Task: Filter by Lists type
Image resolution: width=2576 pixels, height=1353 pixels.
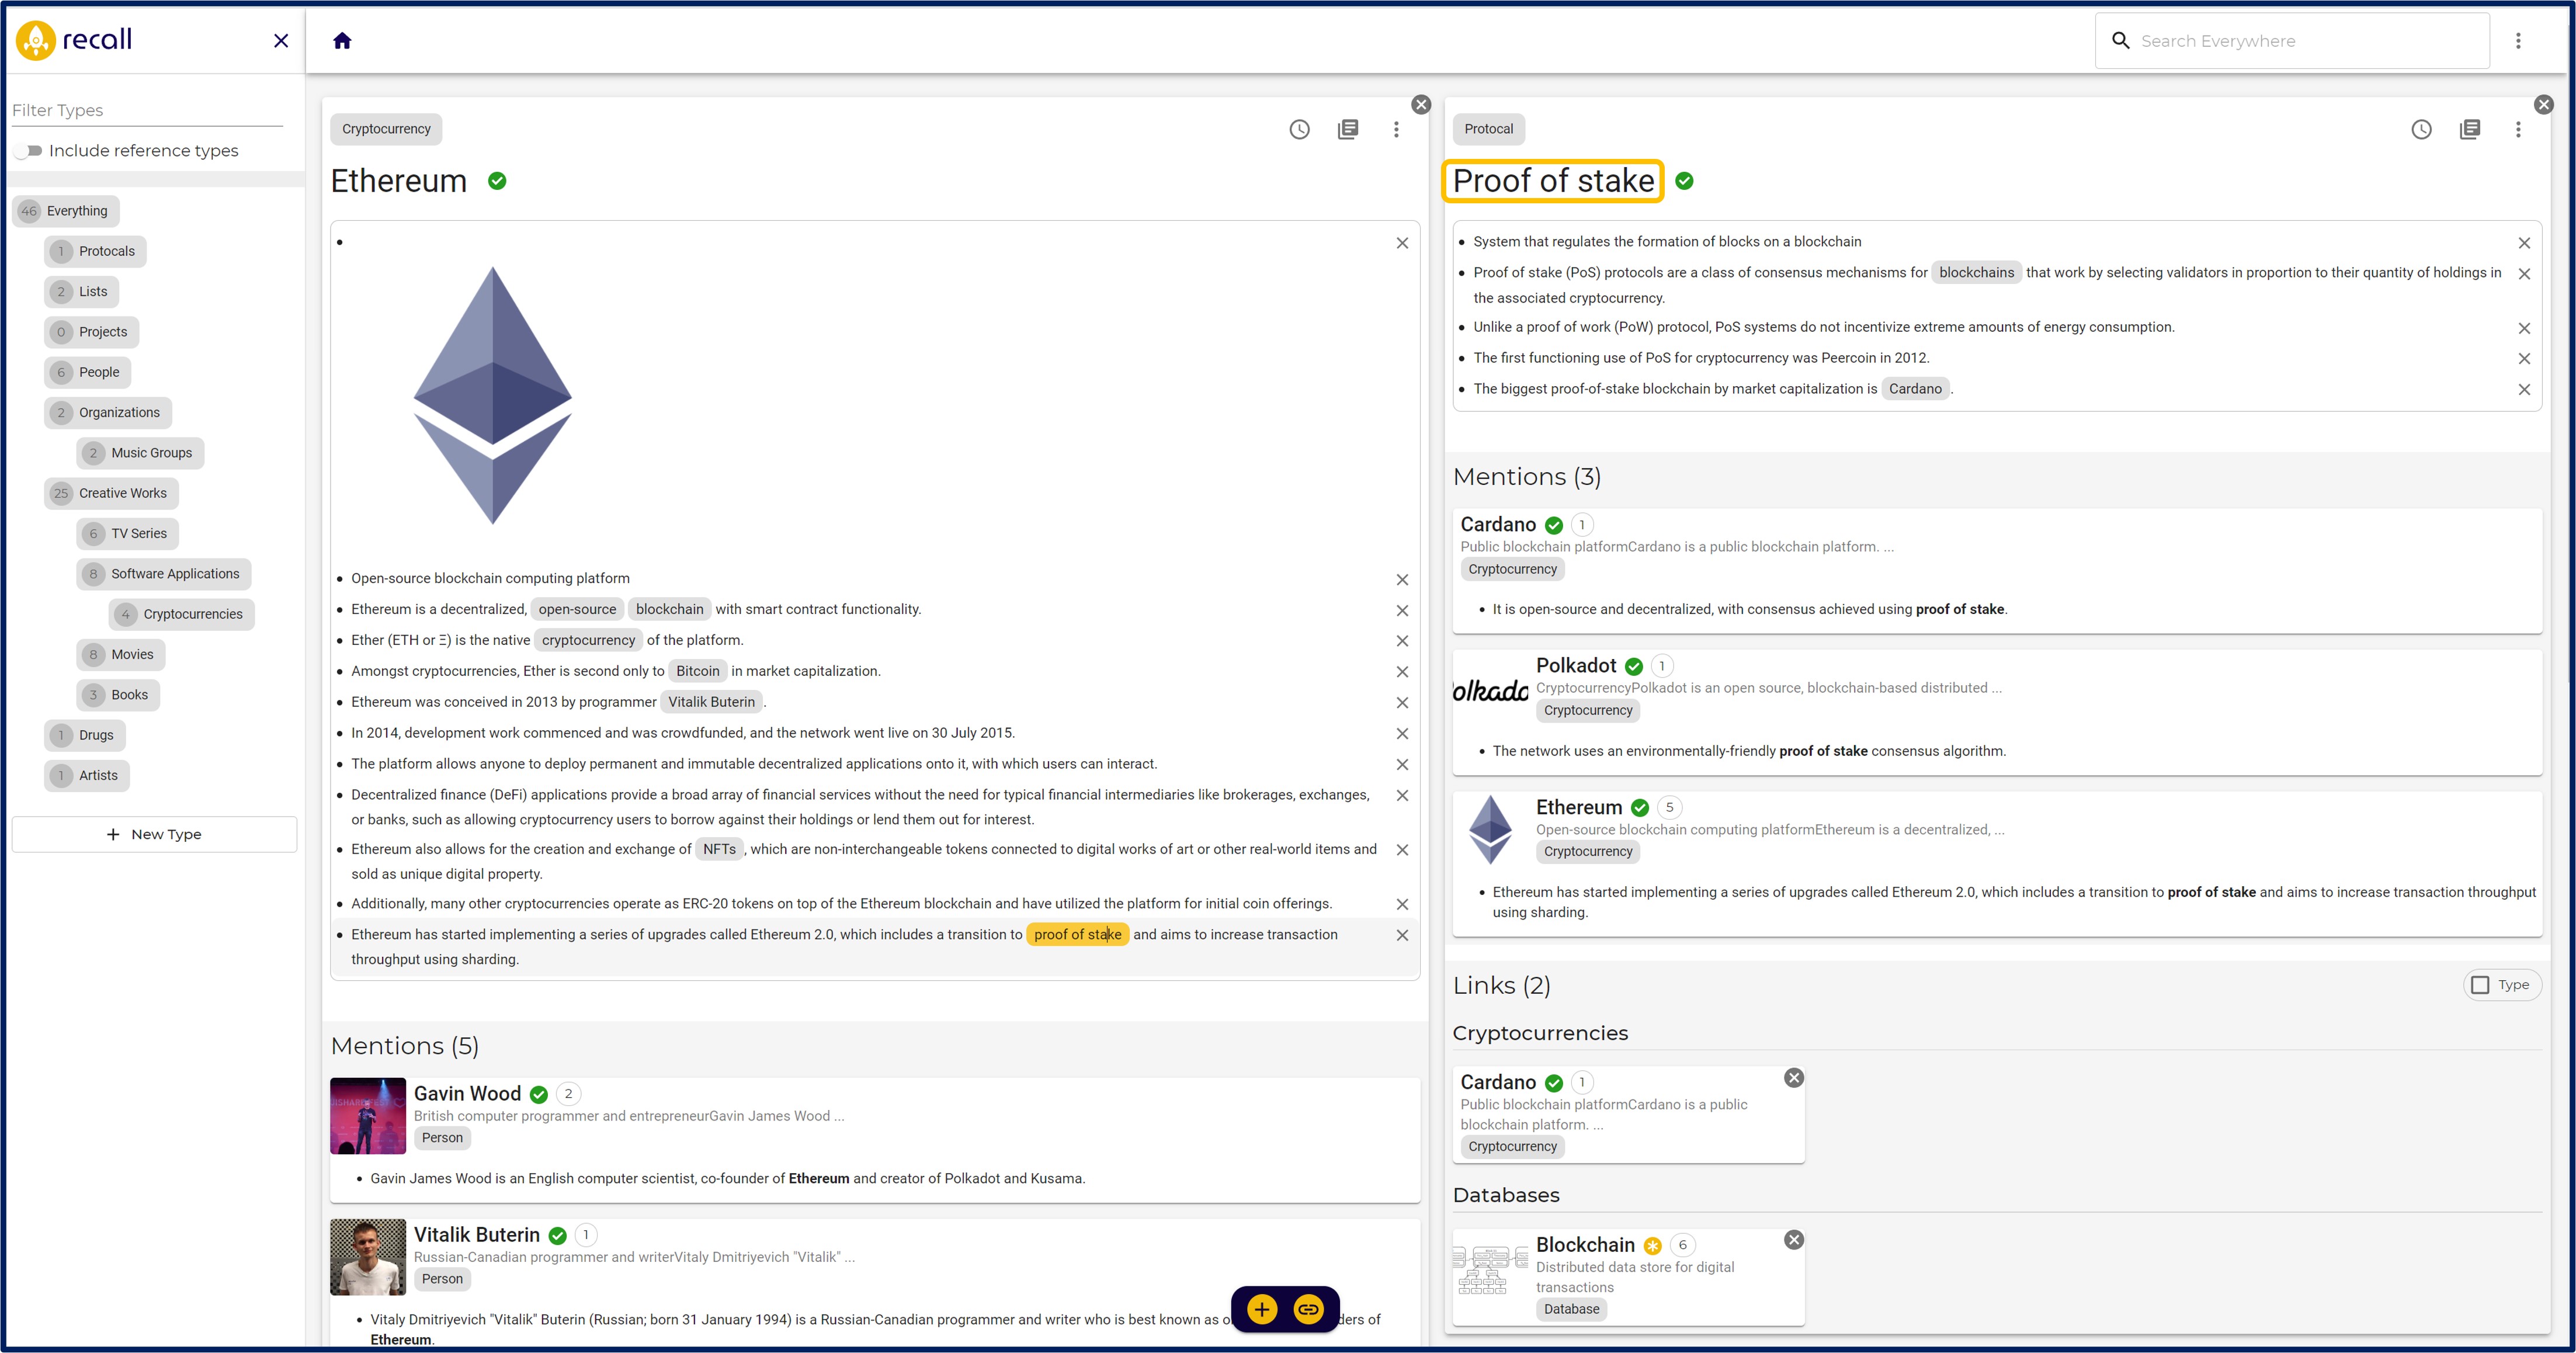Action: pyautogui.click(x=82, y=292)
